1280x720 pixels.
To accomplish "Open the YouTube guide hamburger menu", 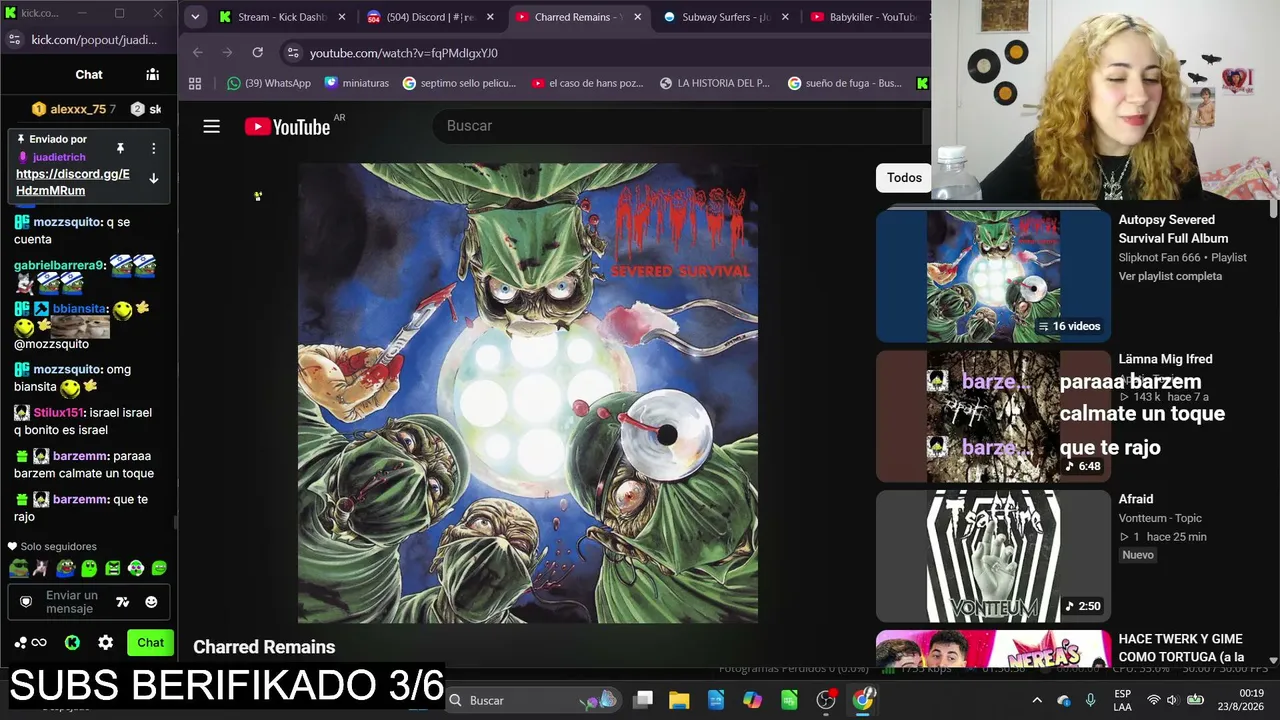I will click(x=211, y=126).
